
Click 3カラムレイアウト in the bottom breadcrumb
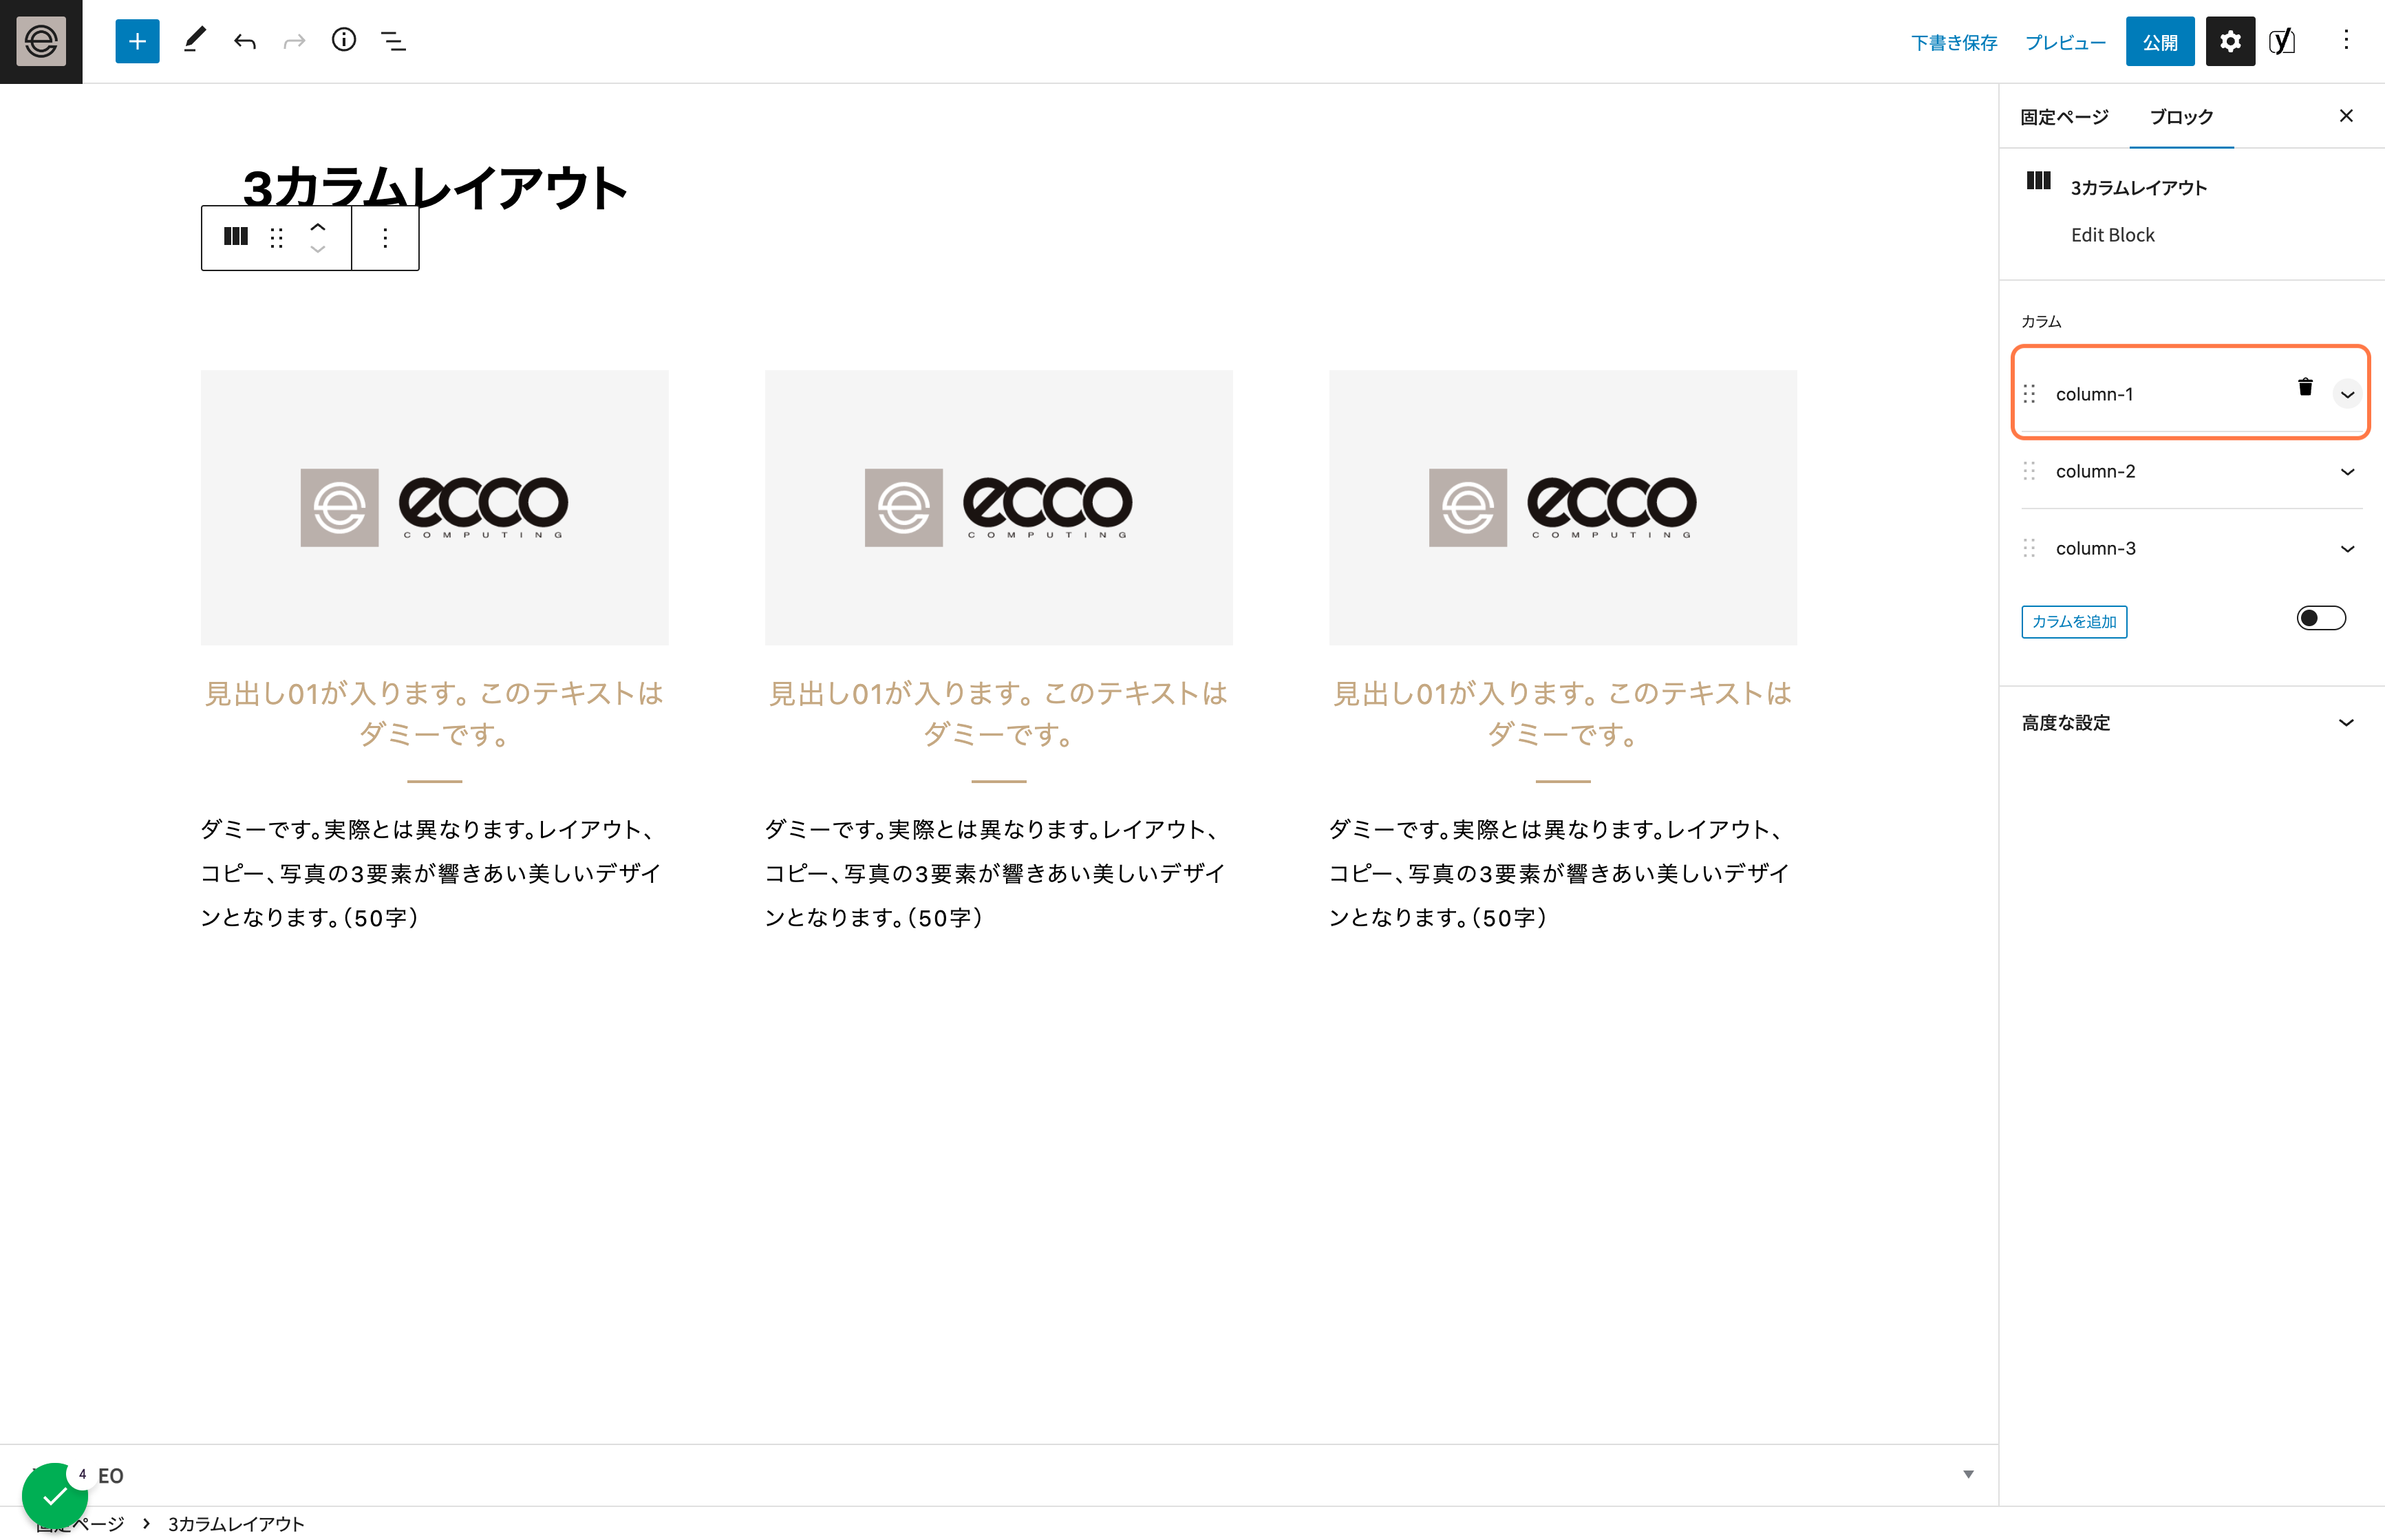236,1523
